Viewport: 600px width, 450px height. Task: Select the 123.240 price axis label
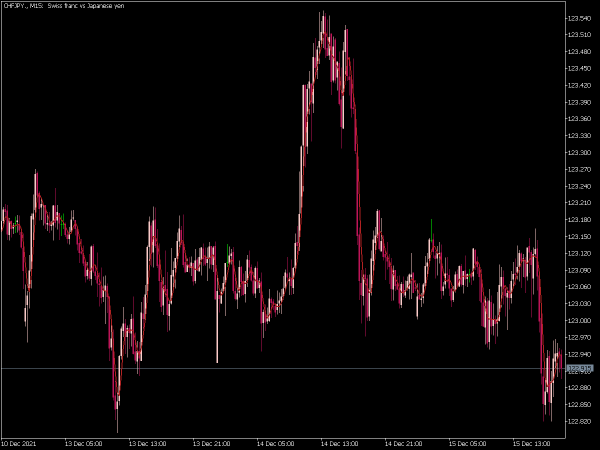[579, 186]
